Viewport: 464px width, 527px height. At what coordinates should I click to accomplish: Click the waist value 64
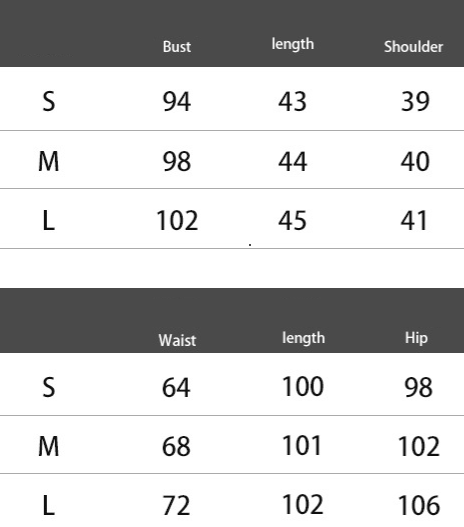pos(176,388)
